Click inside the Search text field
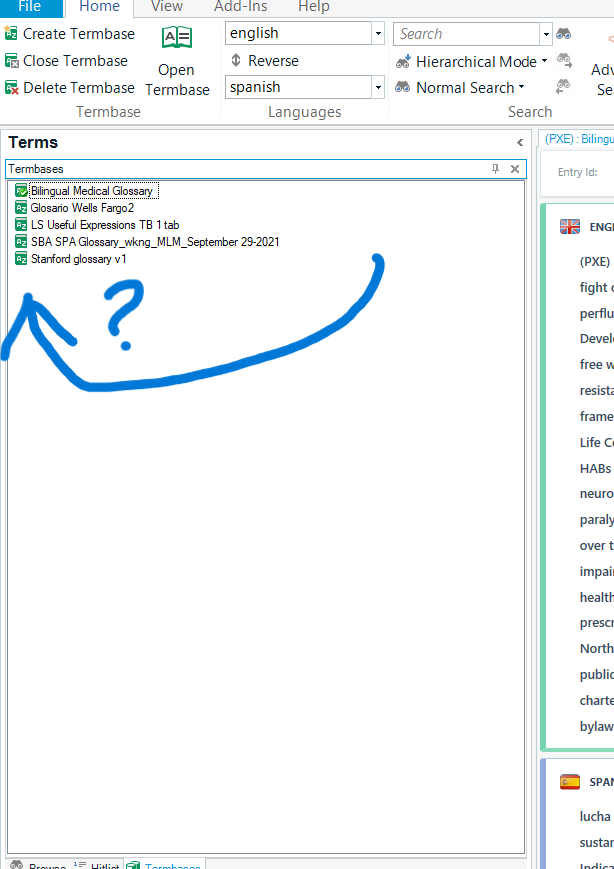Image resolution: width=614 pixels, height=869 pixels. [466, 34]
